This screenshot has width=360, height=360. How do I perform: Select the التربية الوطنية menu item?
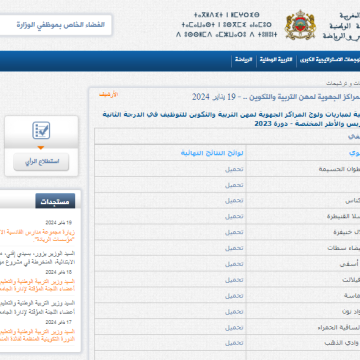pos(276,60)
